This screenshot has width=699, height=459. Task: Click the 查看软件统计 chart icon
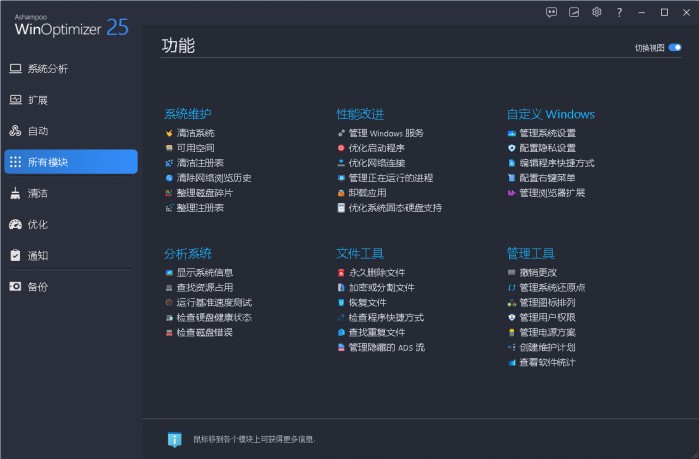(512, 362)
